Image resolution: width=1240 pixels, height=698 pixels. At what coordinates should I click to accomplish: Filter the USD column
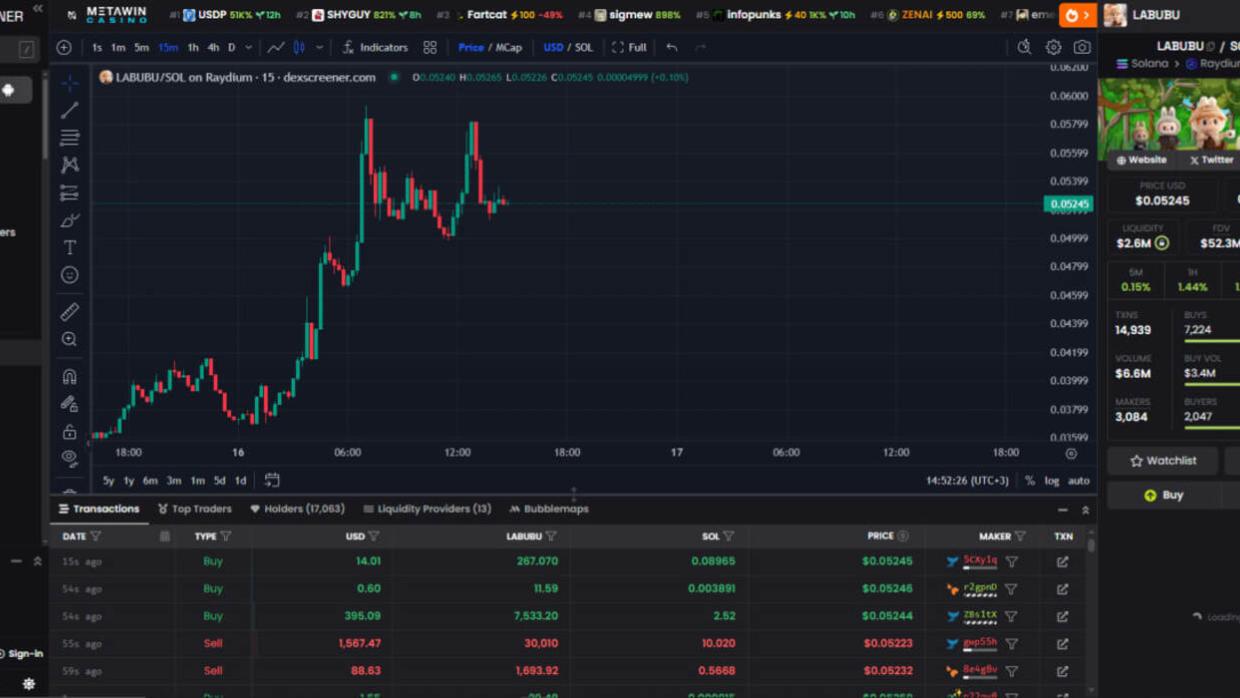tap(374, 536)
